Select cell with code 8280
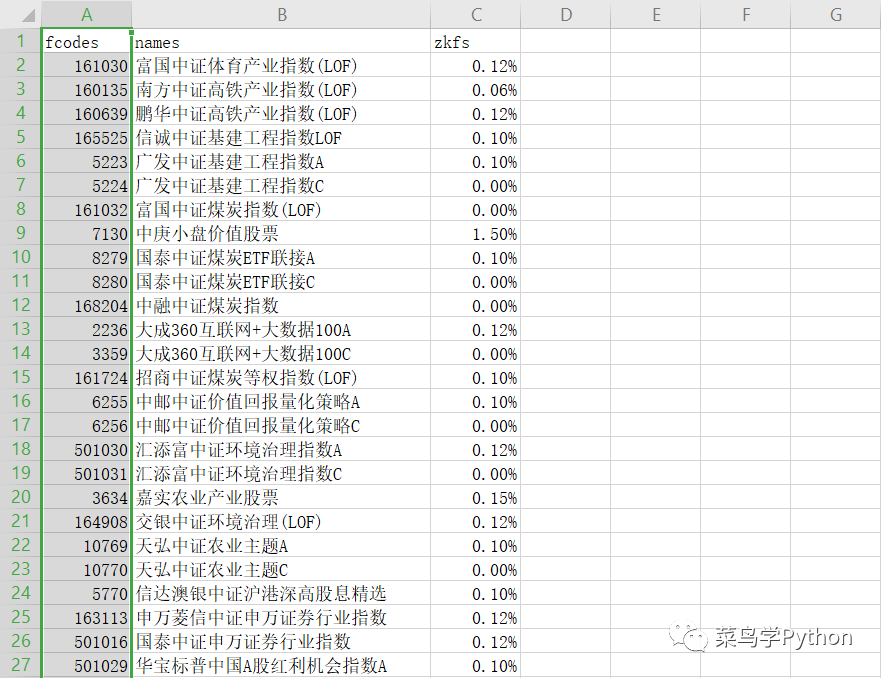 point(87,281)
